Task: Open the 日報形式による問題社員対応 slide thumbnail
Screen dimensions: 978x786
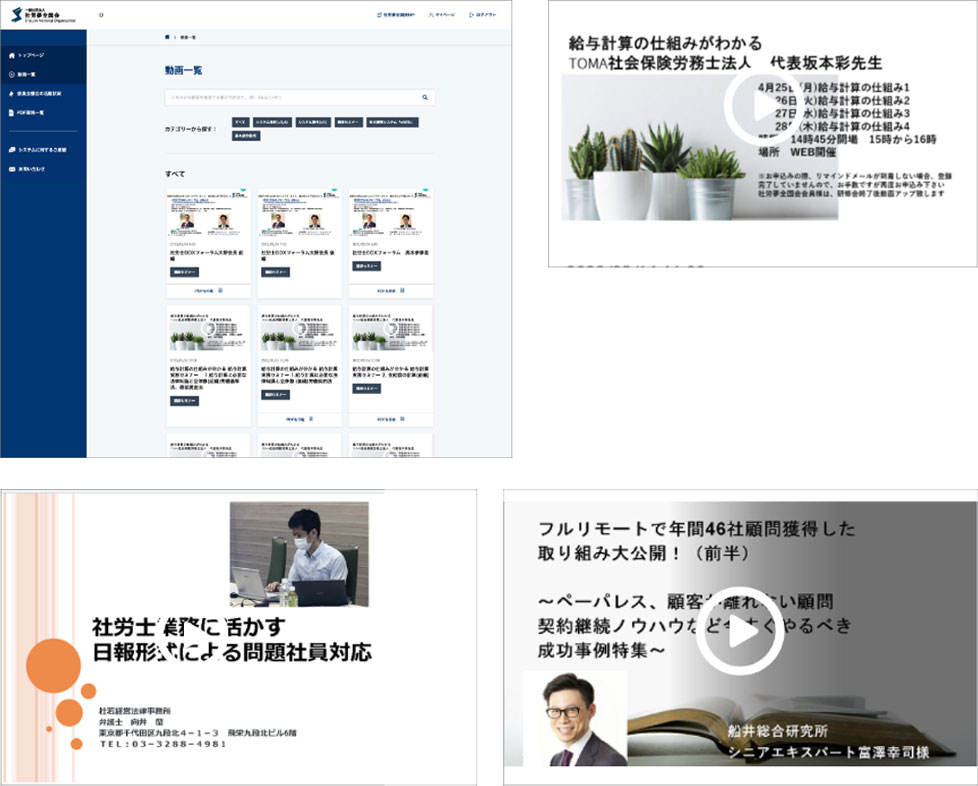Action: point(238,637)
